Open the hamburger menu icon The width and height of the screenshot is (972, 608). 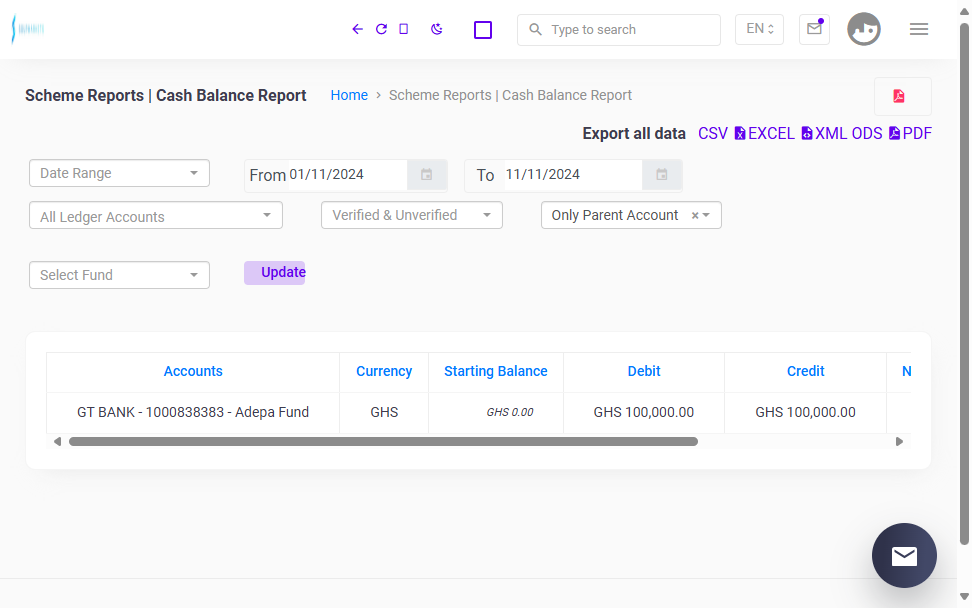(x=919, y=29)
